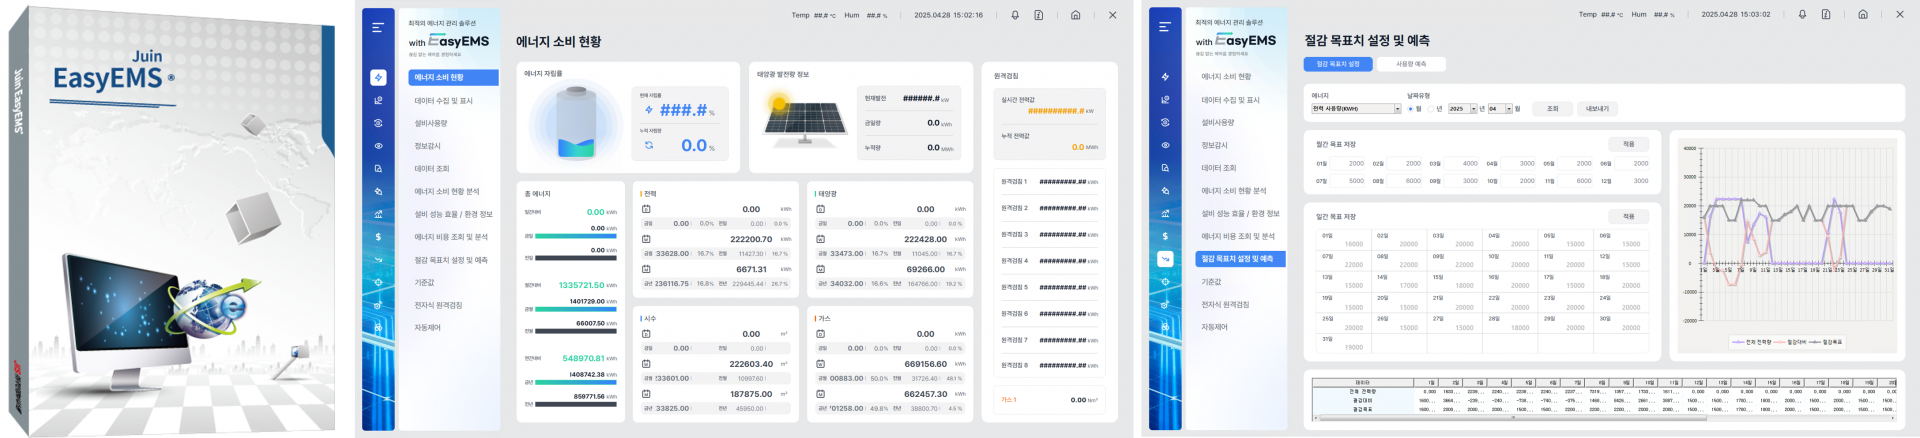Open 에너지 dropdown showing 전력 사용량(KWH)
Viewport: 1920px width, 438px height.
tap(1356, 109)
